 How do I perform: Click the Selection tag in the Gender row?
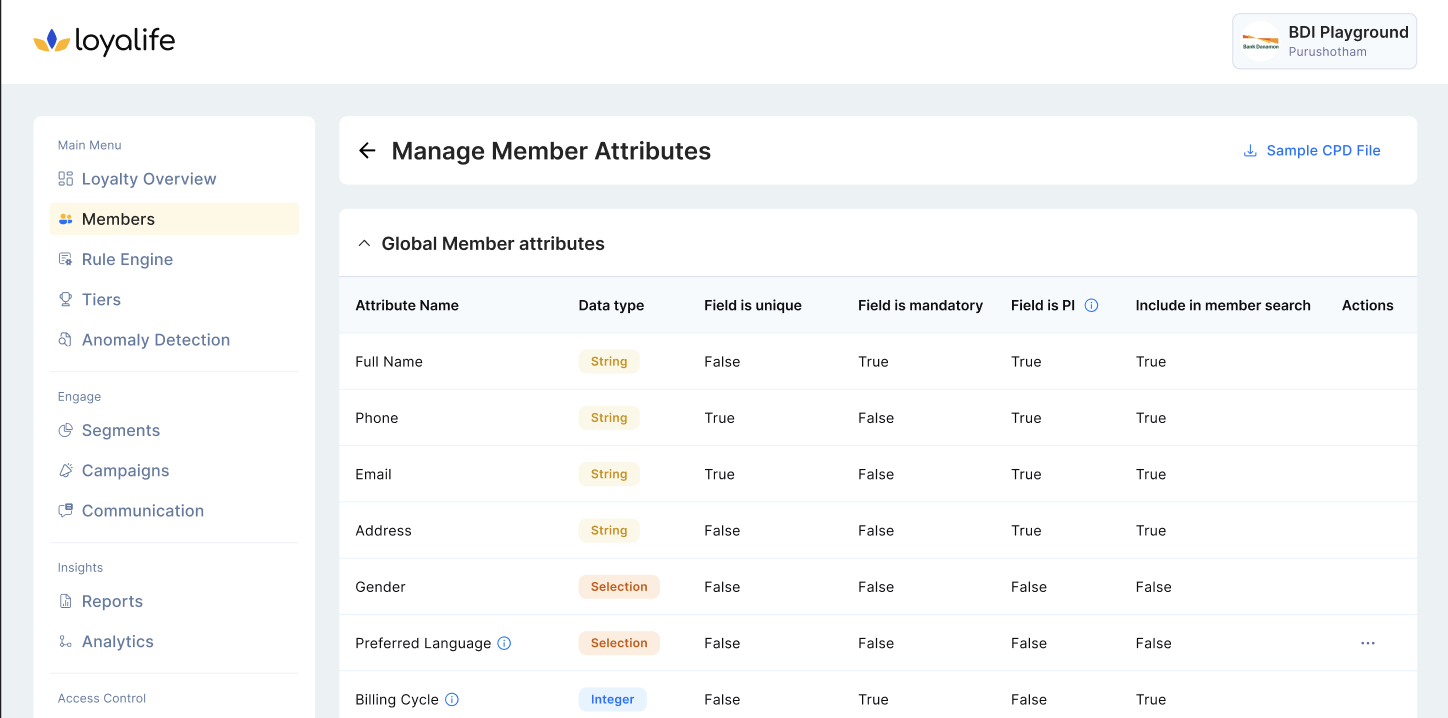pos(619,587)
